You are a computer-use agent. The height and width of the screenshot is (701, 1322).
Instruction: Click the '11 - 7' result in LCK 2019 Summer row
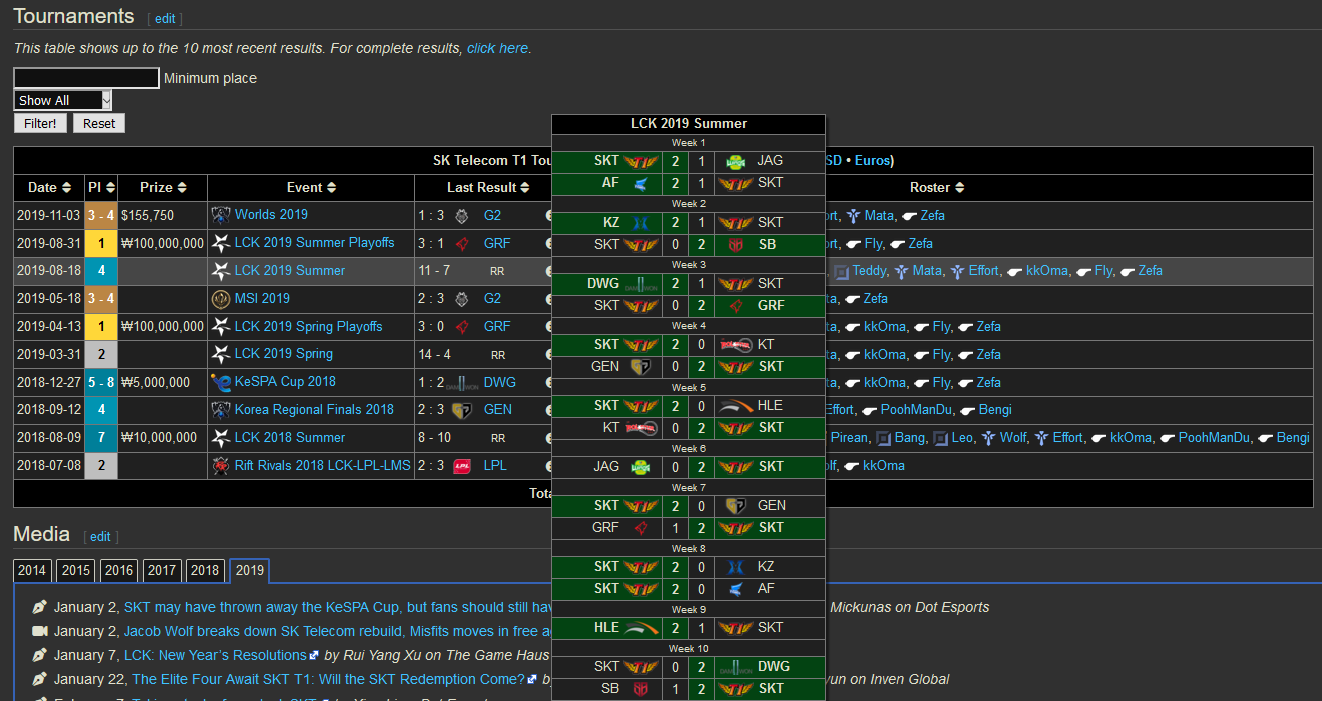434,271
